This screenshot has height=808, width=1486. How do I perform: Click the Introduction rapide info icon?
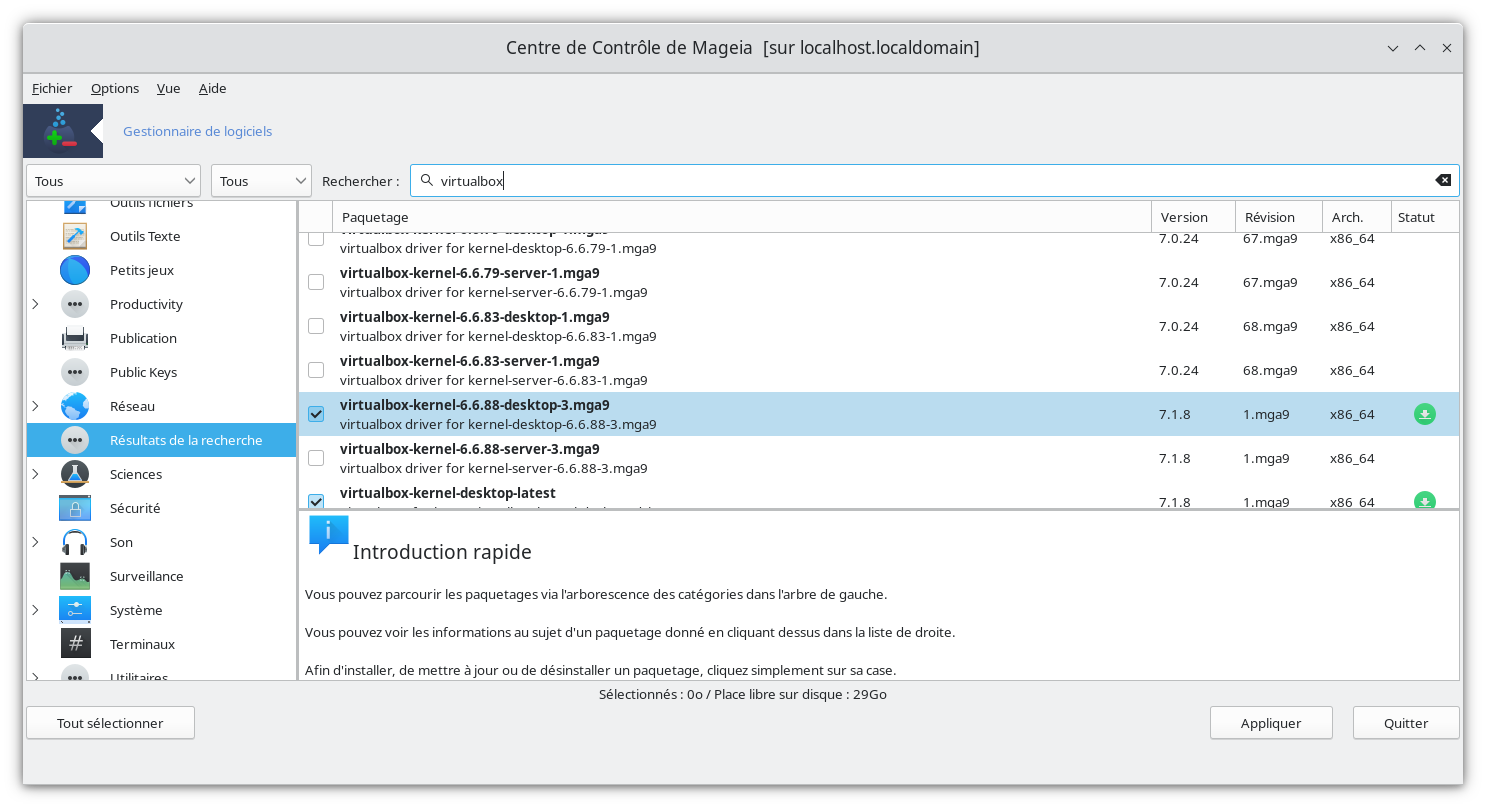(x=329, y=535)
